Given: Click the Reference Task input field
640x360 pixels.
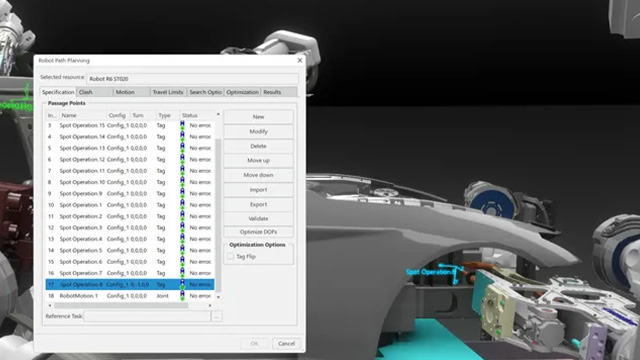Looking at the screenshot, I should pos(147,316).
